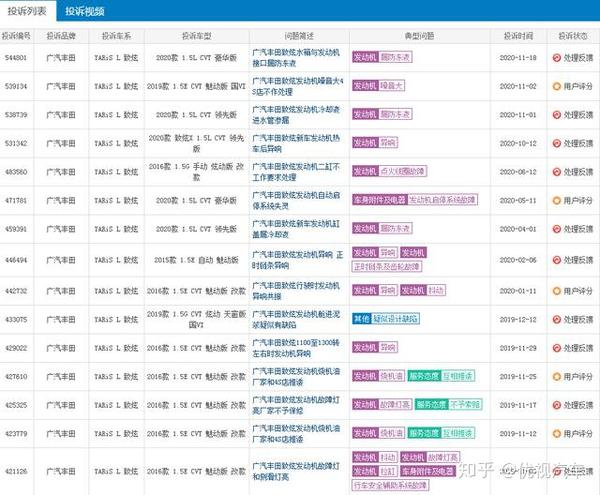
Task: Select complaint number 544801
Action: (16, 58)
